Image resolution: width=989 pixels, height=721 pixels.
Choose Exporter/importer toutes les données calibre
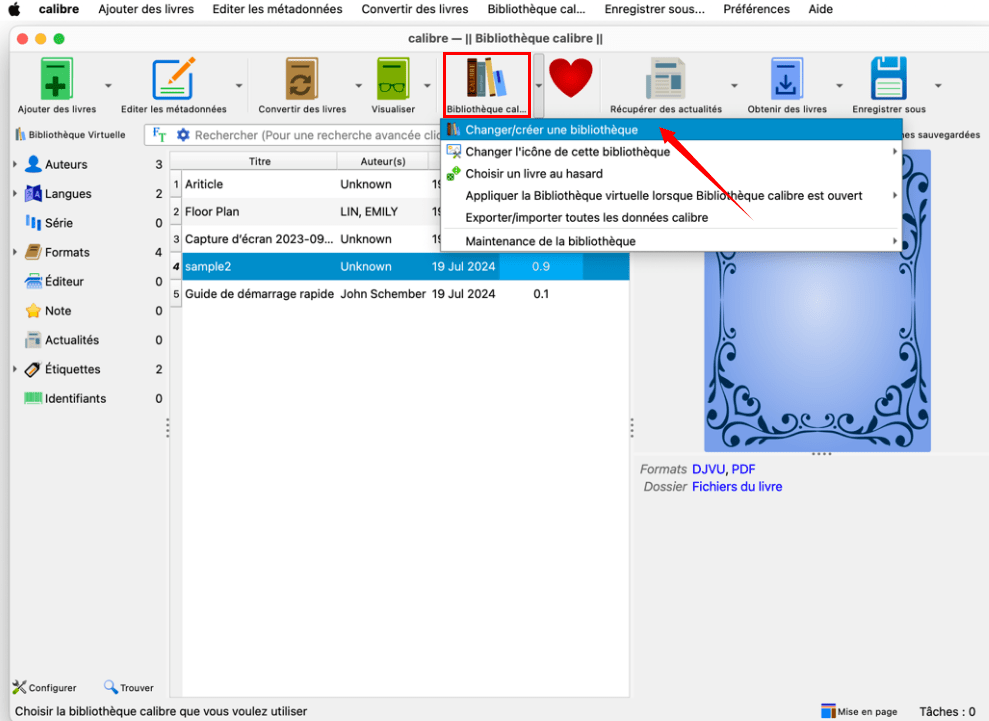click(671, 218)
